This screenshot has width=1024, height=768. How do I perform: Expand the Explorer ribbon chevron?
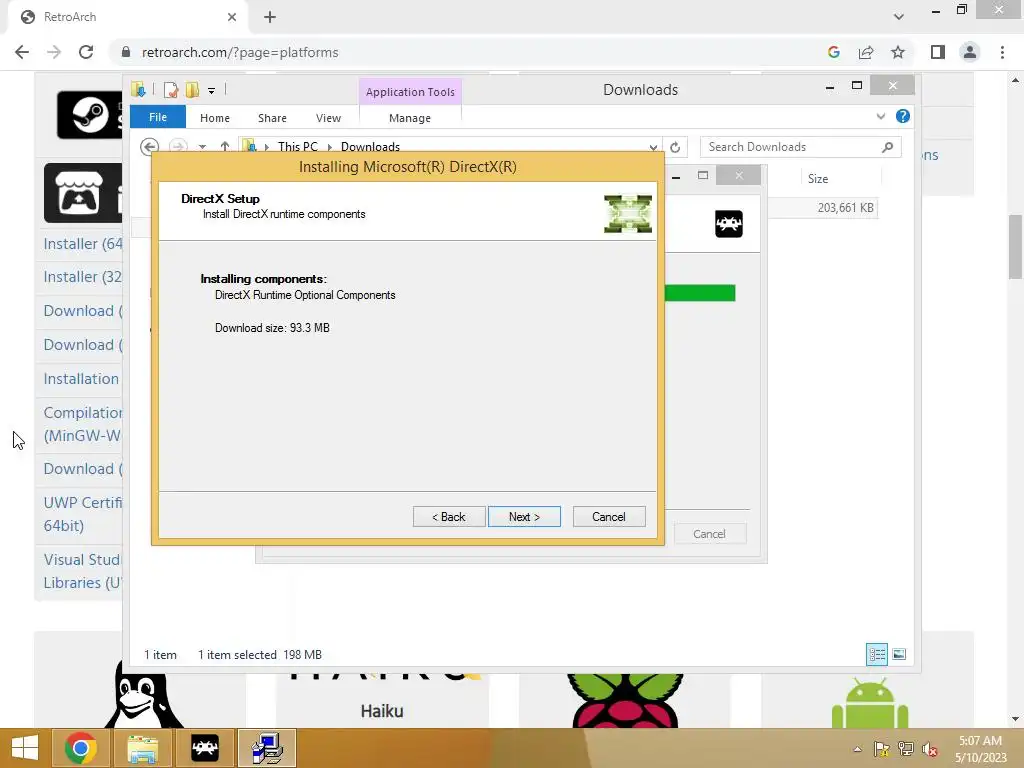(x=880, y=116)
